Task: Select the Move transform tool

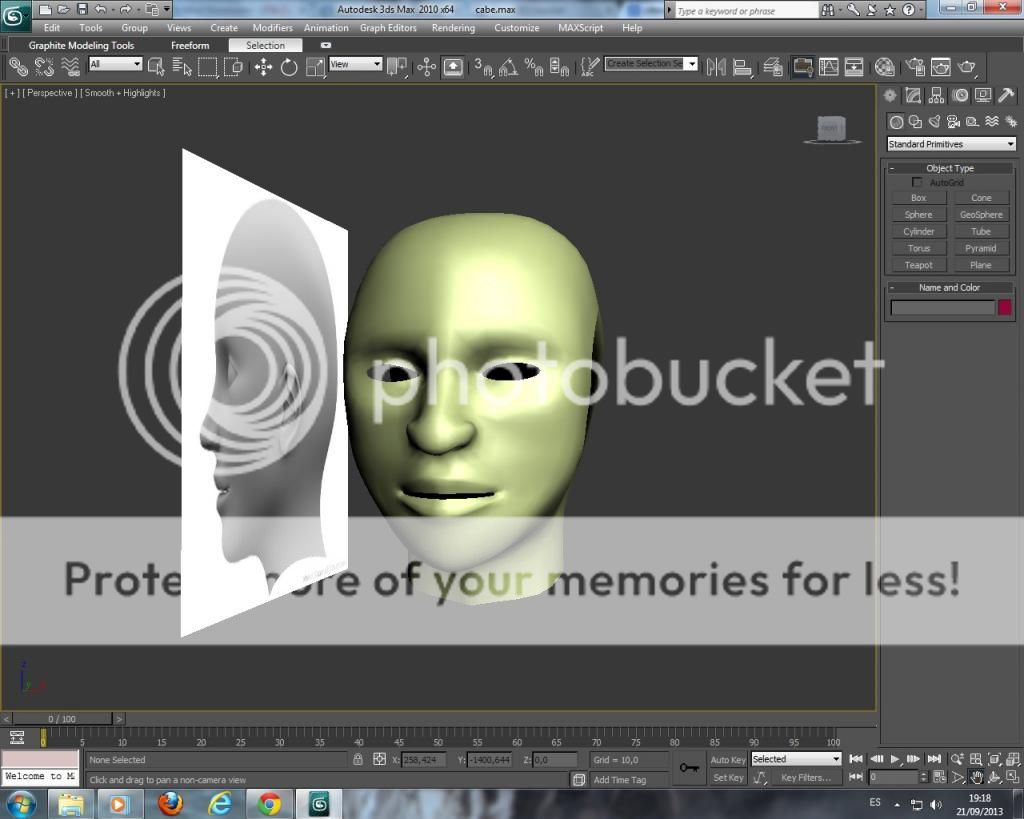Action: (263, 67)
